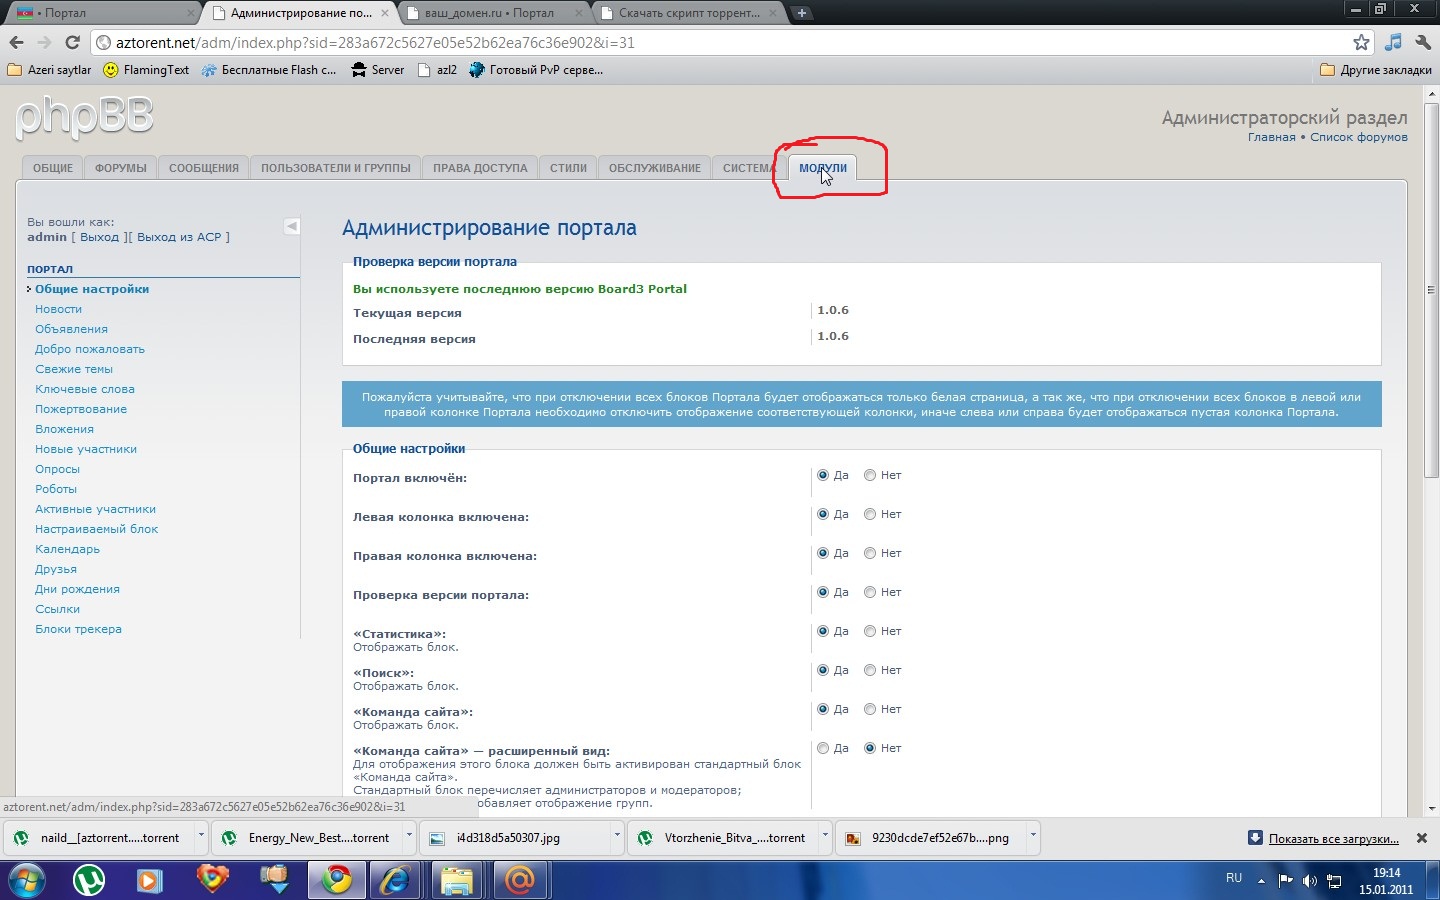Click the network icon in the tray
The image size is (1440, 900).
[x=1334, y=881]
